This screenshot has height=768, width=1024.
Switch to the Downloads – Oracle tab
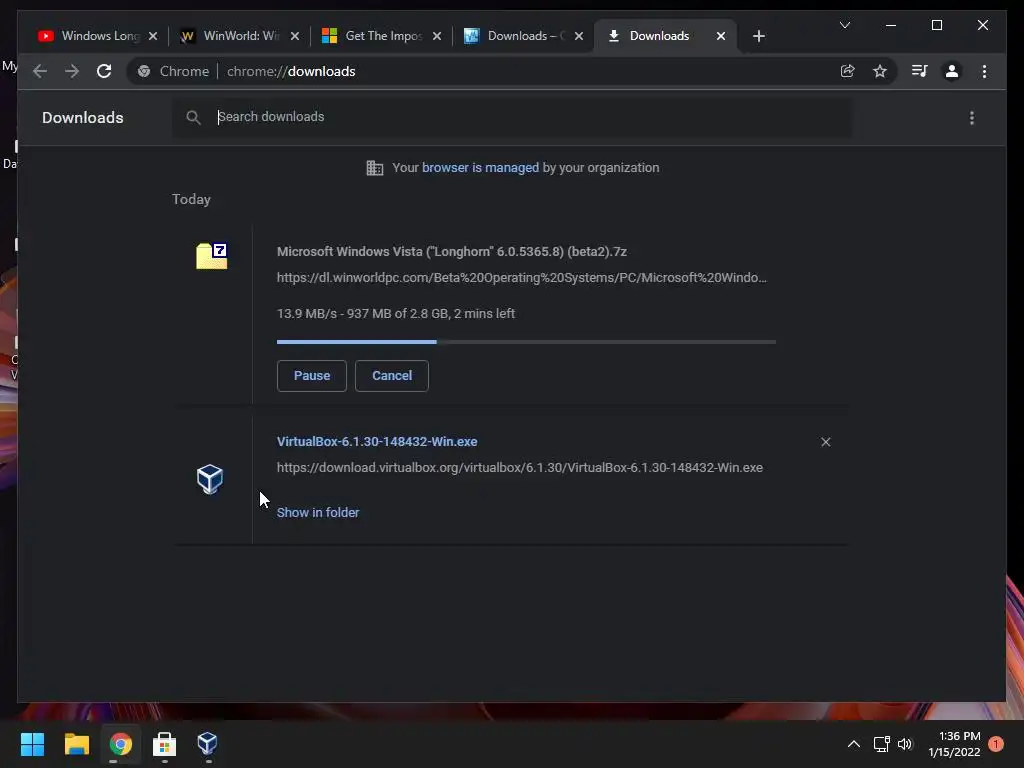tap(524, 36)
